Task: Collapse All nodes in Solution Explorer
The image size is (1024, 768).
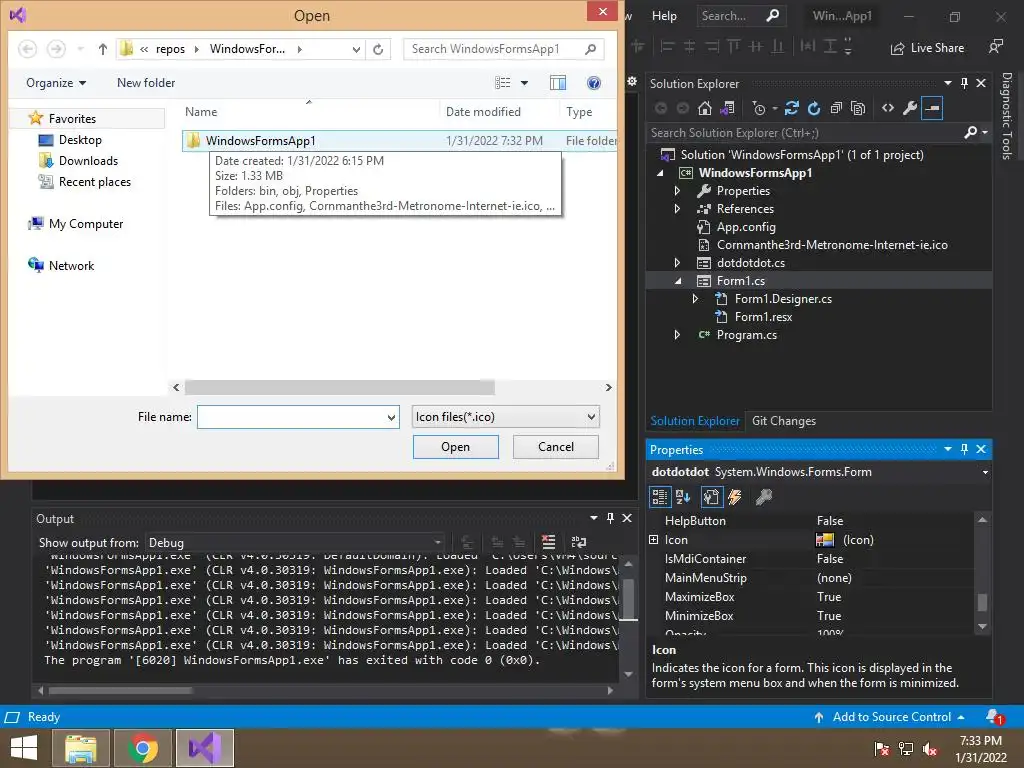Action: pos(836,108)
